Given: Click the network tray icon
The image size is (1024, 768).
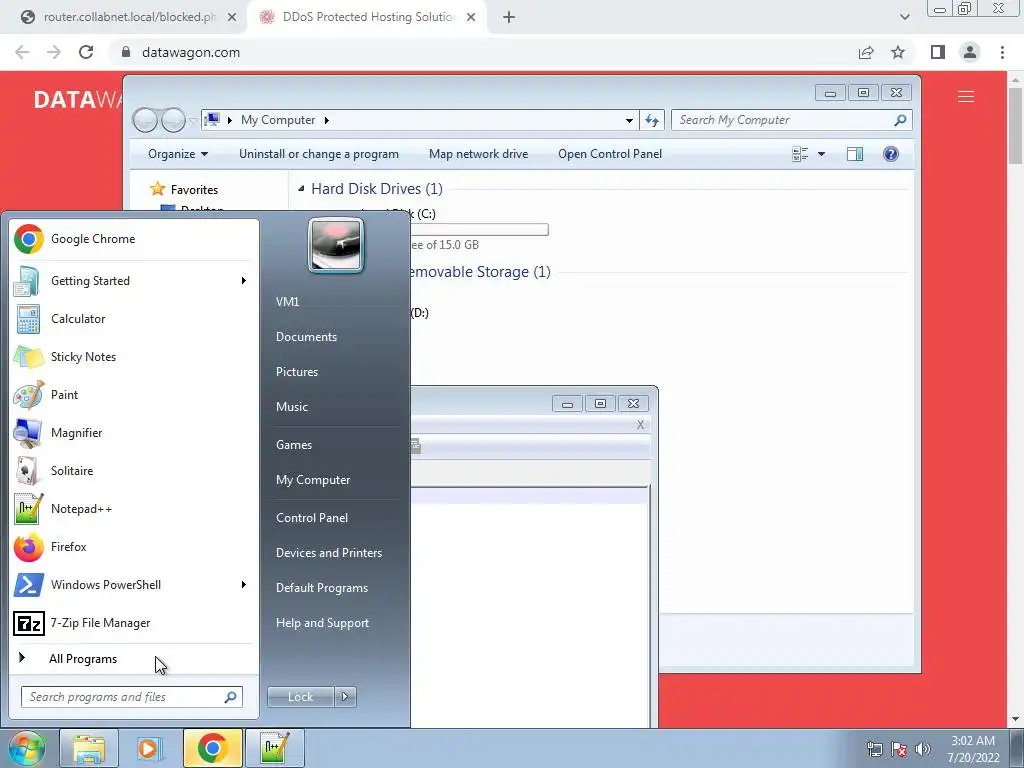Looking at the screenshot, I should click(874, 749).
